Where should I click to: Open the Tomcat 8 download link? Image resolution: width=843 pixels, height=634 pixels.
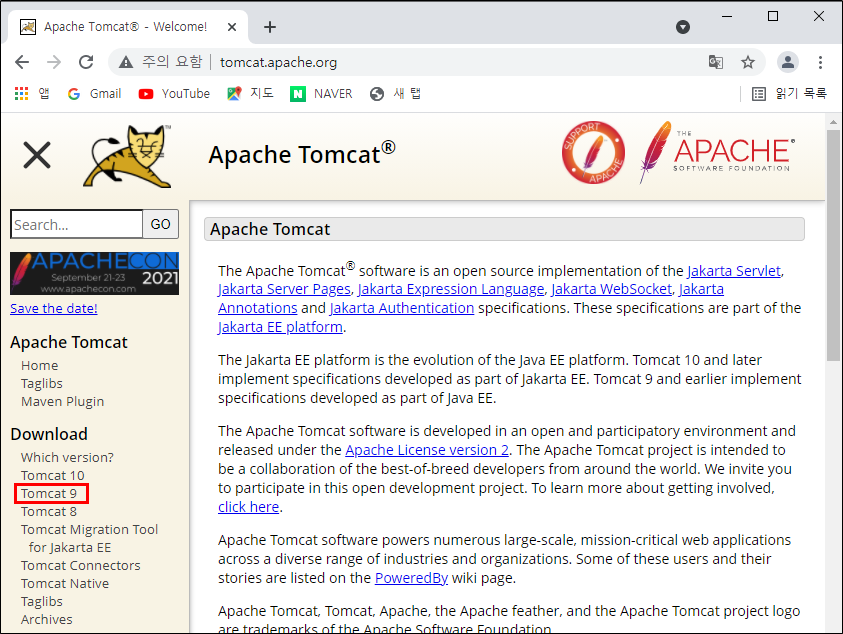[x=49, y=511]
